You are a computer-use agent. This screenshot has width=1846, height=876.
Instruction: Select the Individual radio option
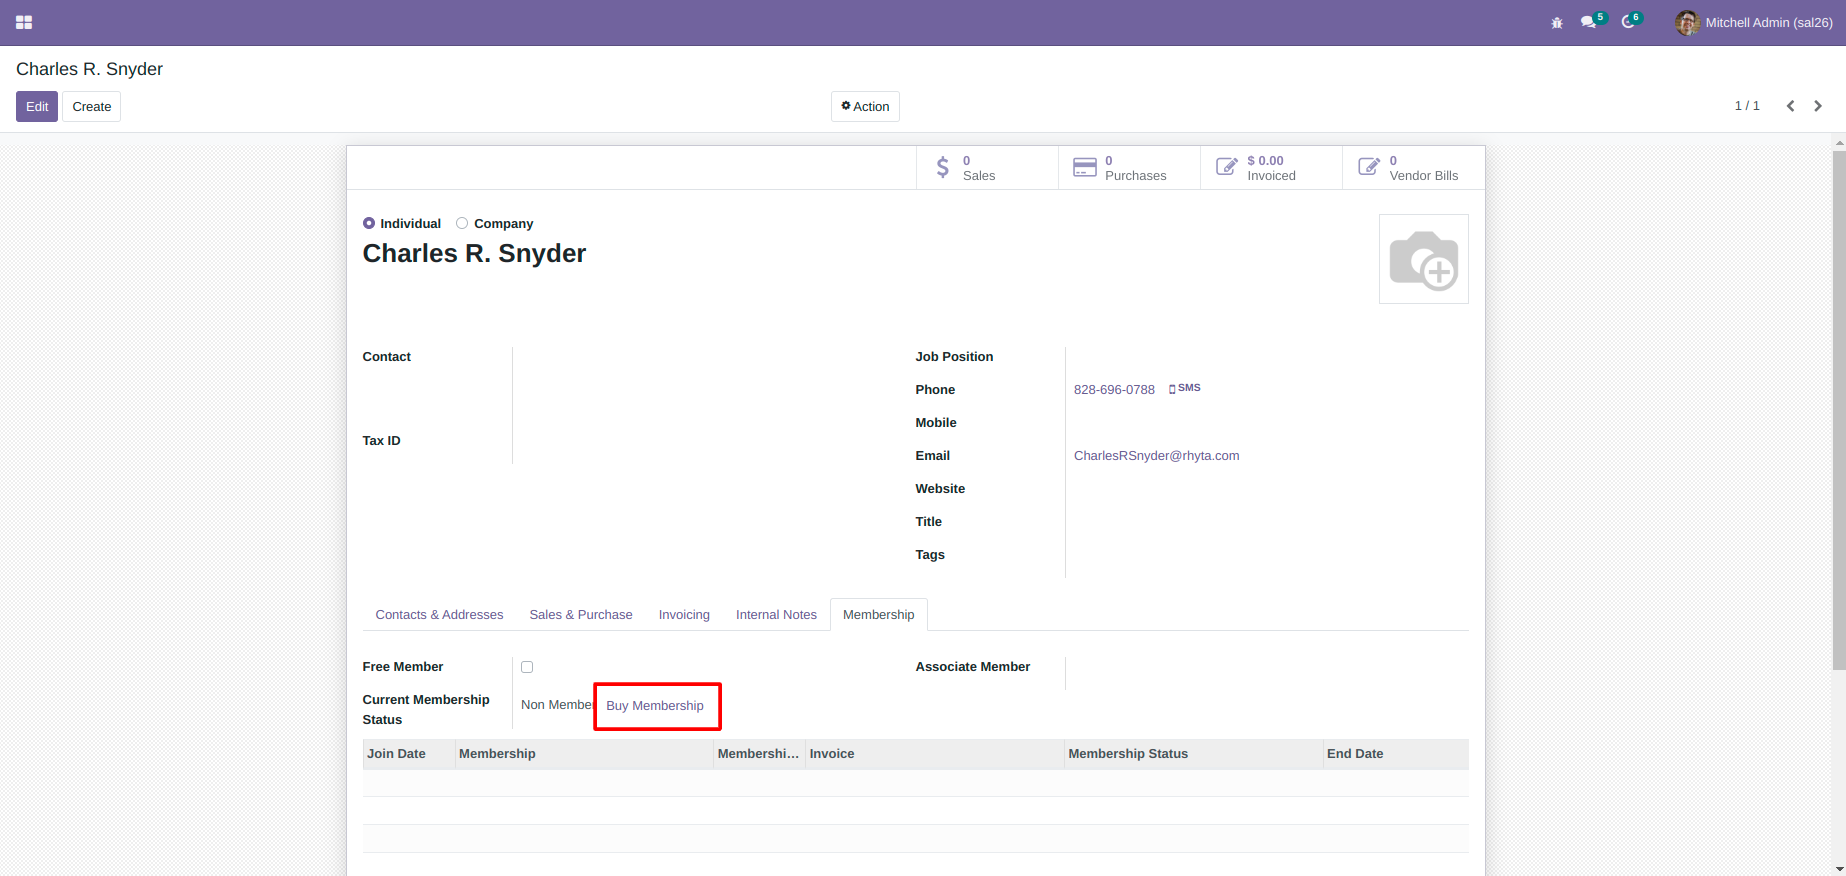click(x=369, y=224)
